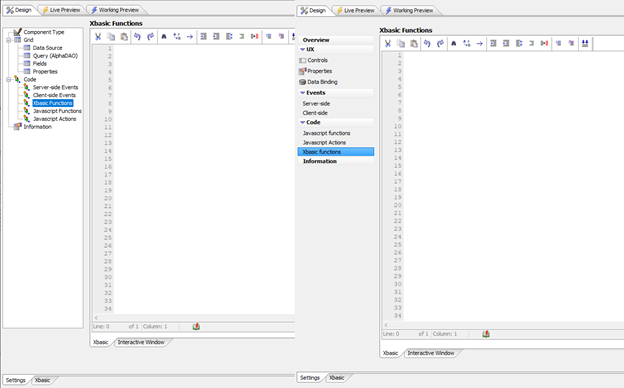The width and height of the screenshot is (624, 388).
Task: Click the status bar icon beside Column: 1 in Grid editor
Action: point(196,326)
